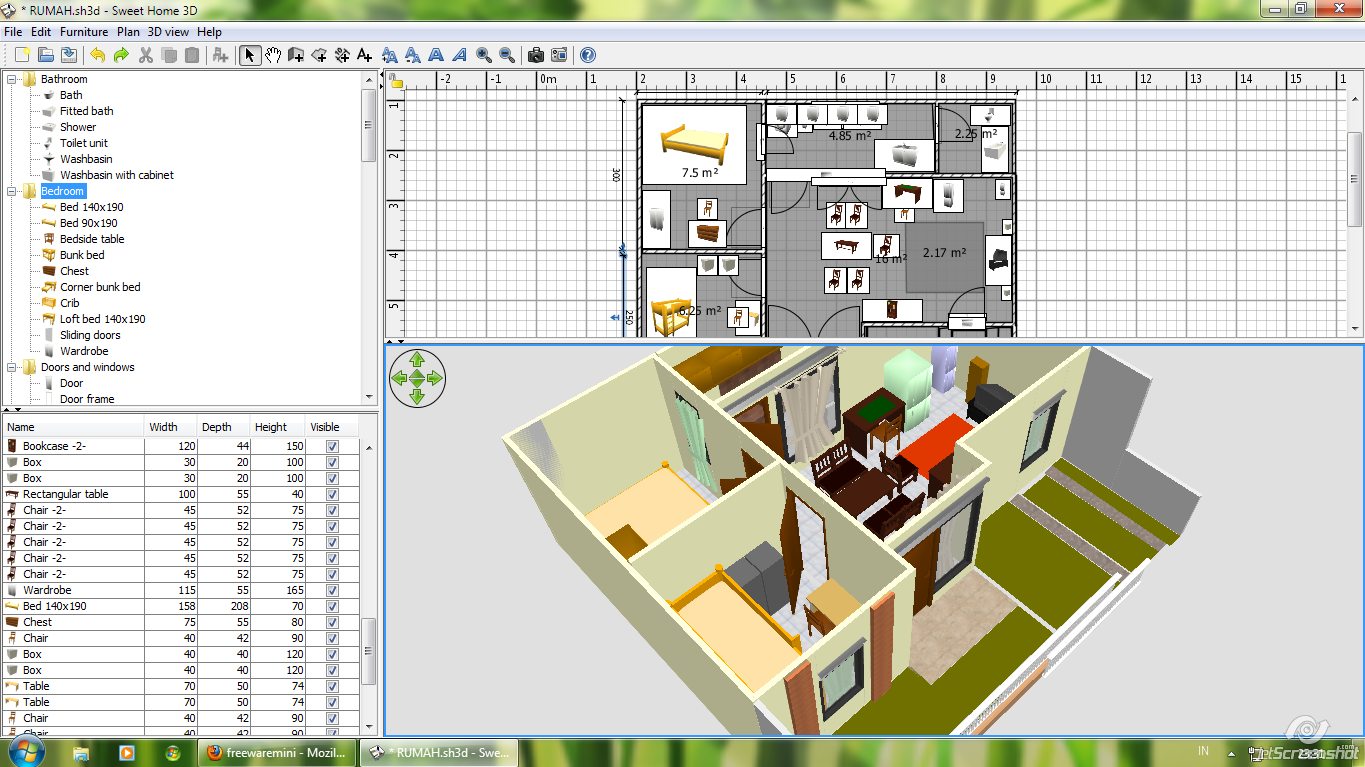Uncheck Visible for Rectangular table

[332, 494]
